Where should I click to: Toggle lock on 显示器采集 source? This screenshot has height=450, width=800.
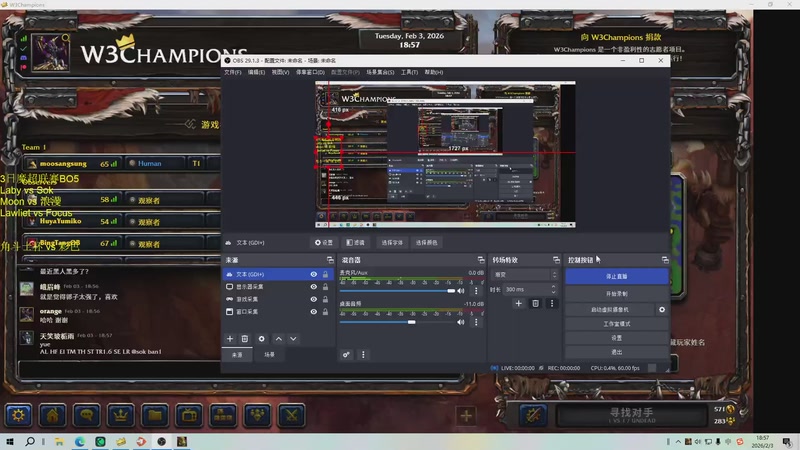(326, 287)
